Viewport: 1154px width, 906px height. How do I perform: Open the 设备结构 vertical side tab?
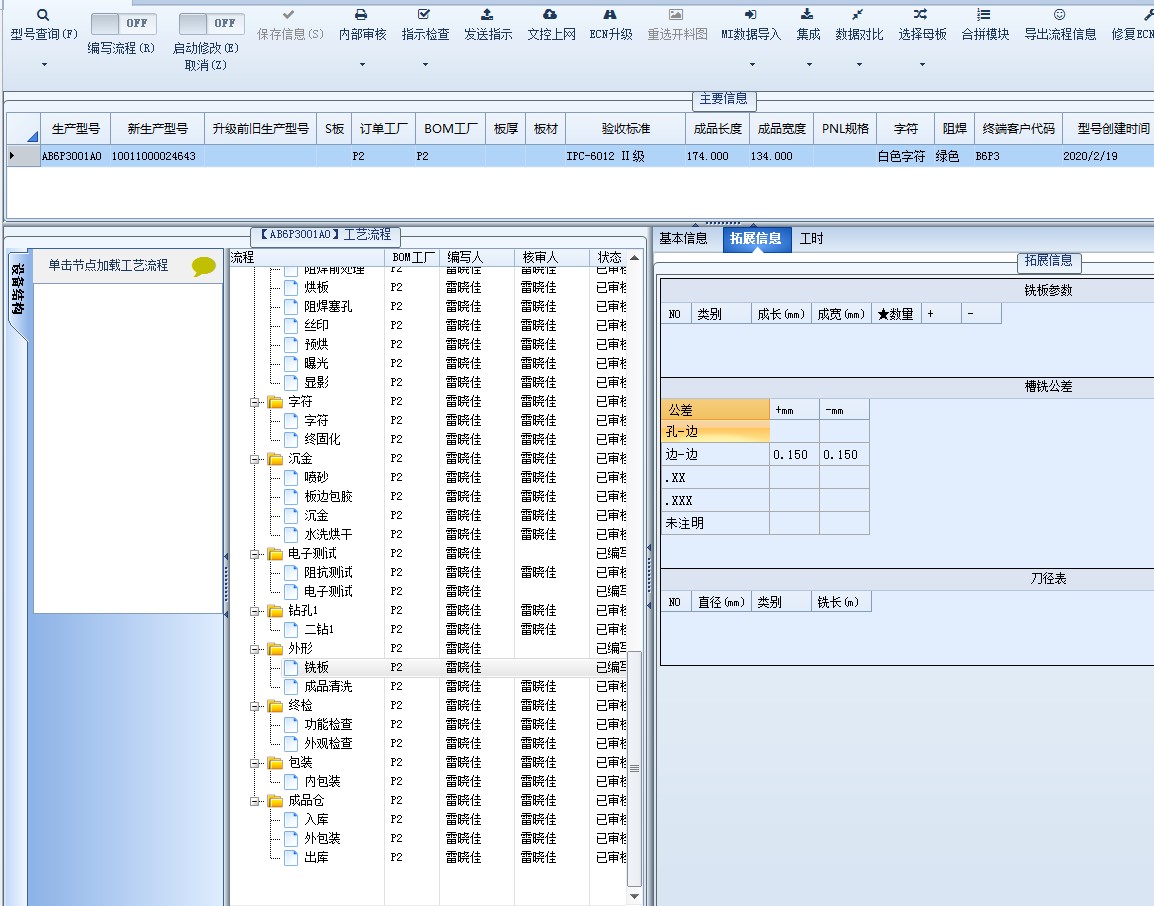[x=18, y=289]
